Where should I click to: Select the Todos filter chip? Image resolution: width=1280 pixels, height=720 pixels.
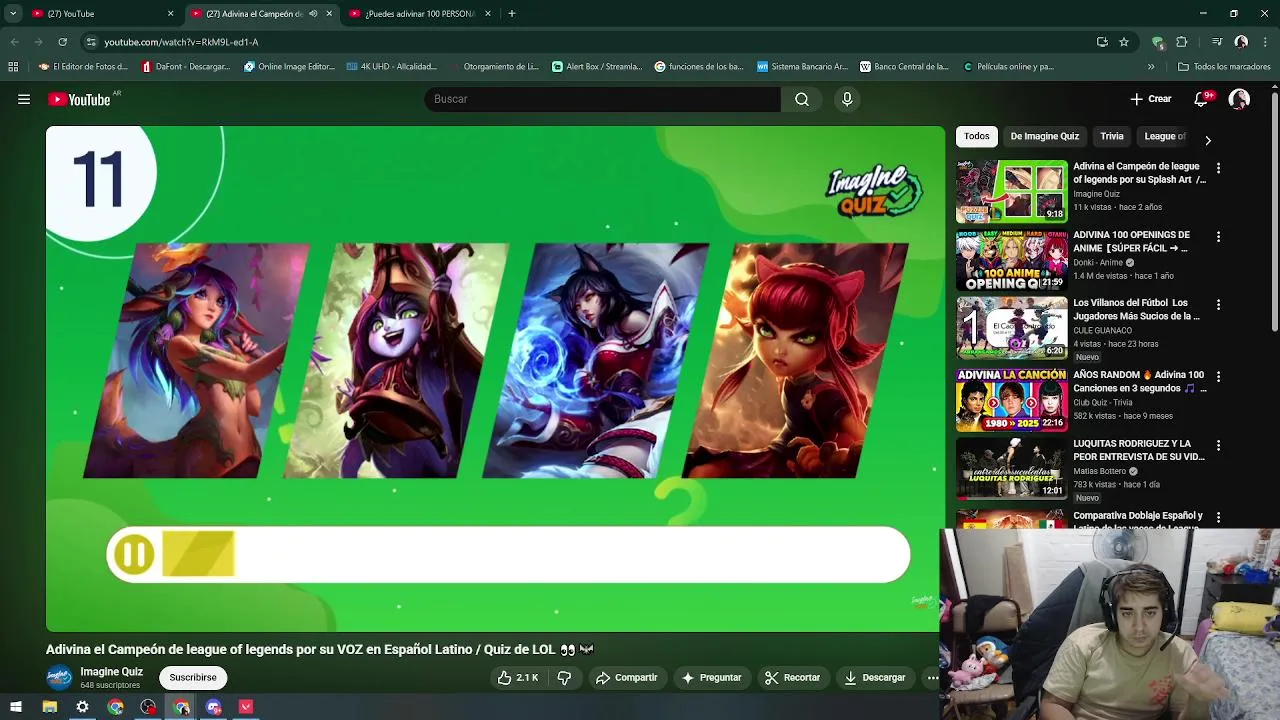pyautogui.click(x=977, y=136)
